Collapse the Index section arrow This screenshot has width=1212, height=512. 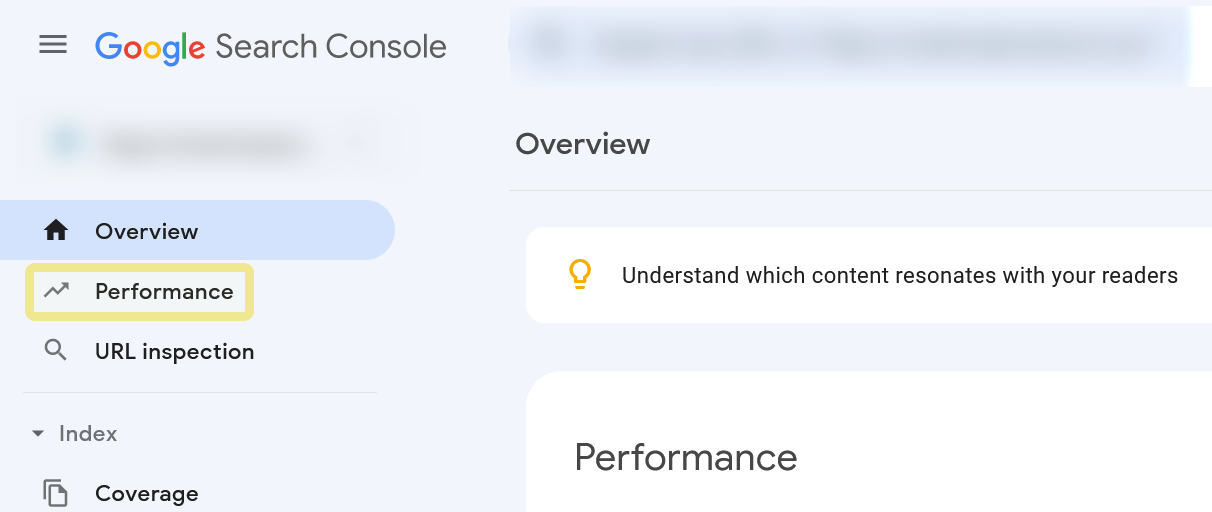point(38,434)
